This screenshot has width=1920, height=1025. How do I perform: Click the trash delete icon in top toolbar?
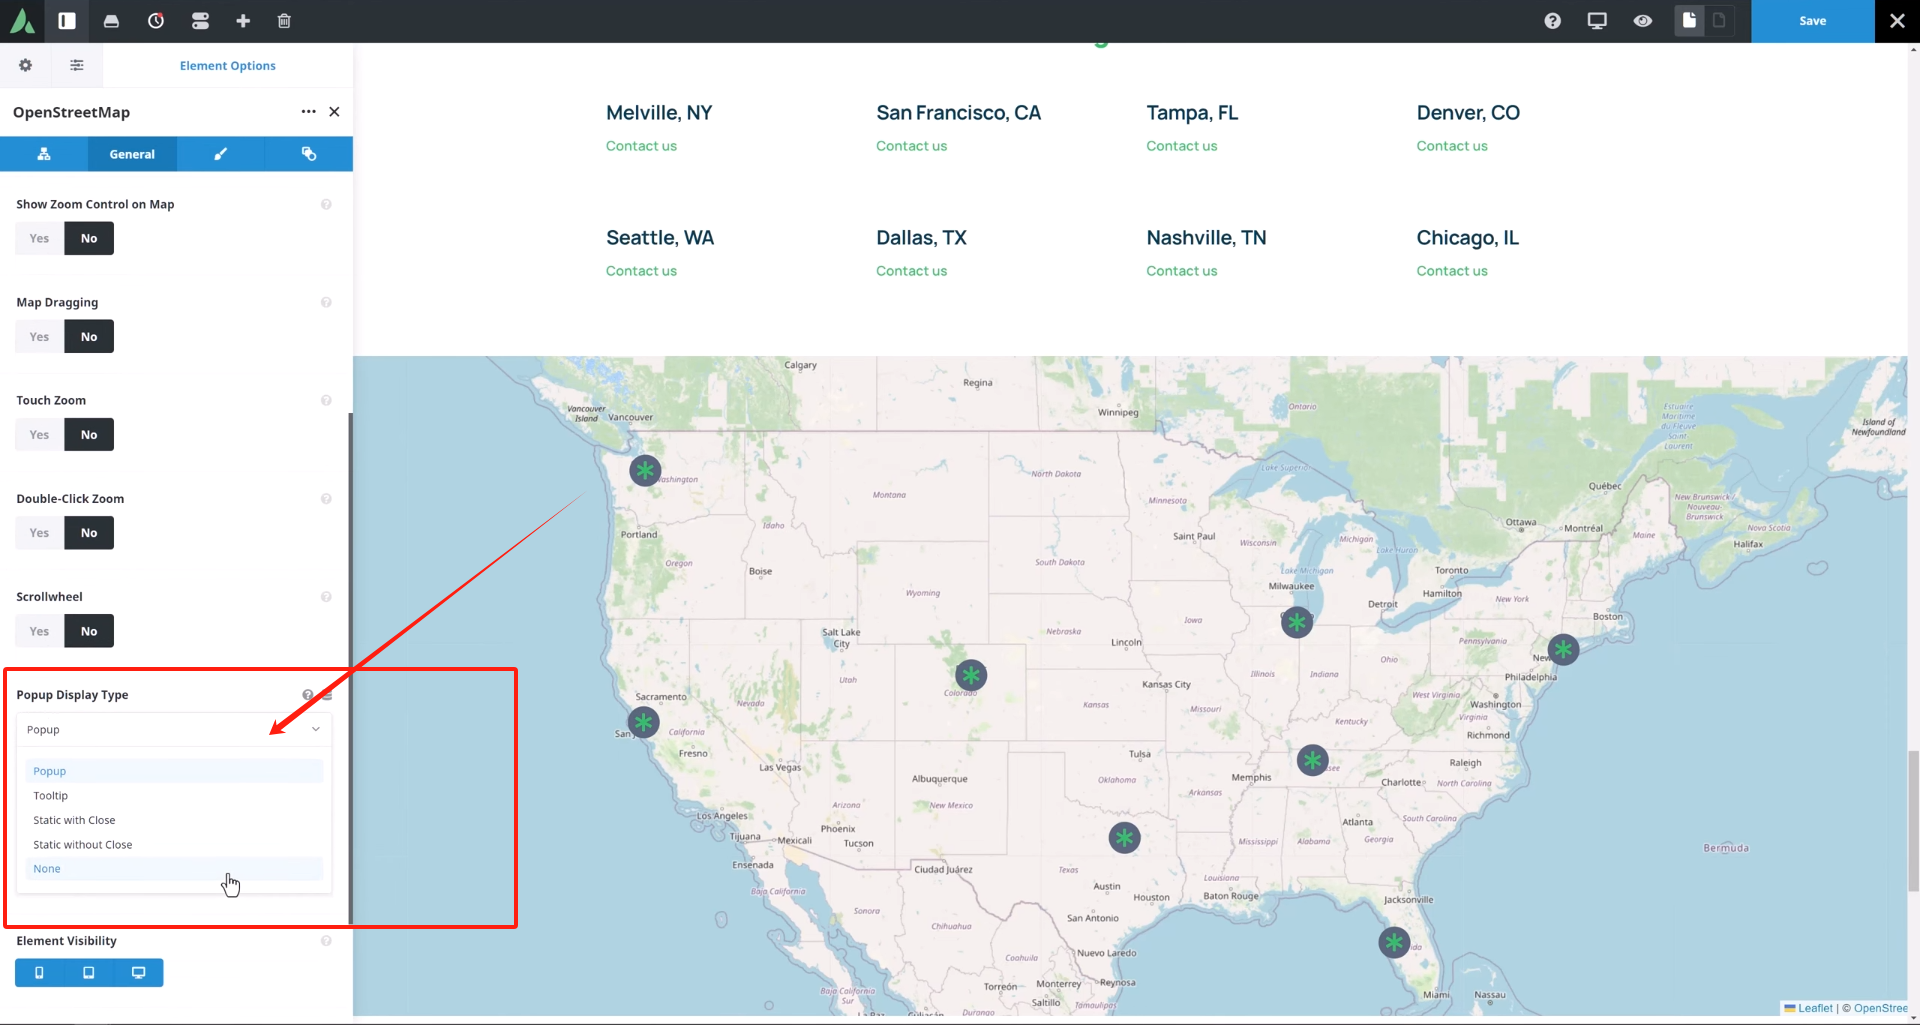[284, 21]
